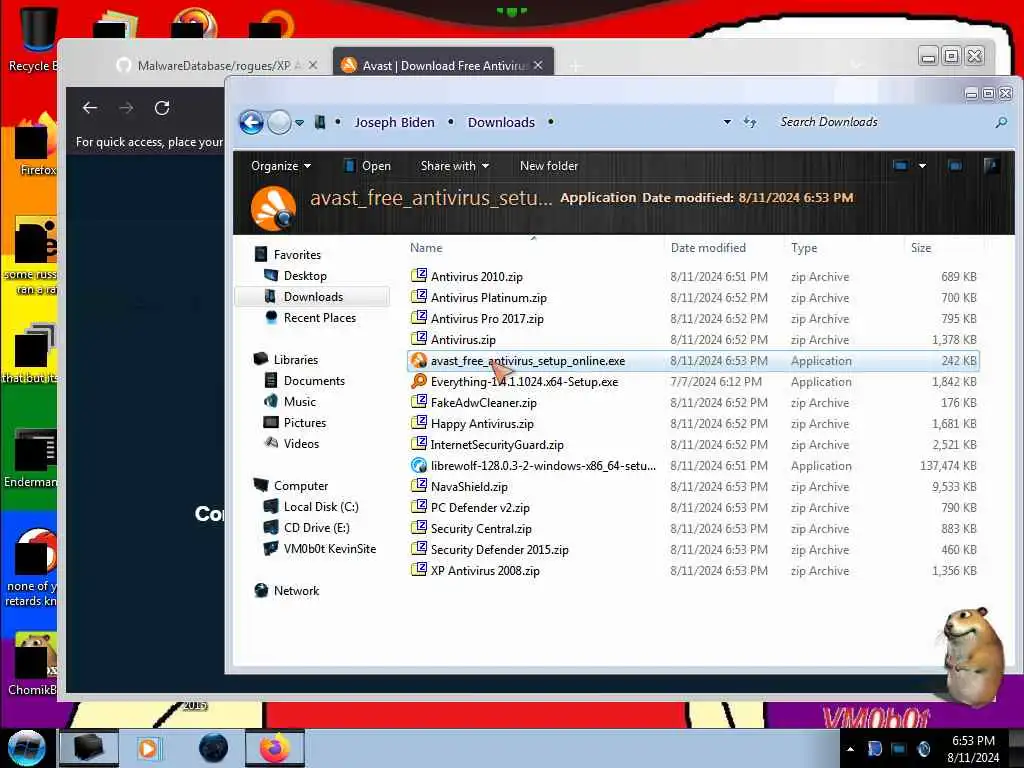Select NavaShield.zip file name

[x=469, y=487]
